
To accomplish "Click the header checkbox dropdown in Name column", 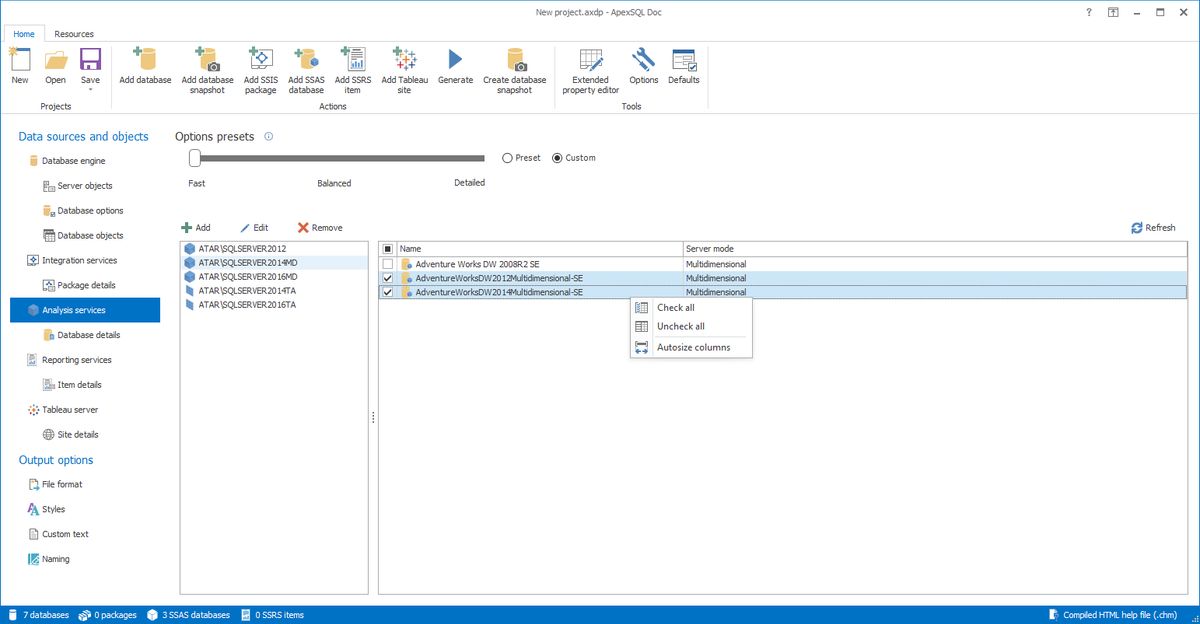I will 386,248.
